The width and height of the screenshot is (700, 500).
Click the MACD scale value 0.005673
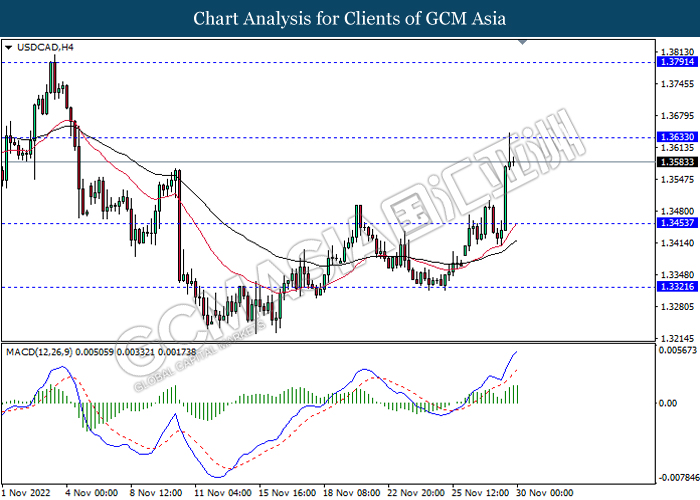pos(678,350)
